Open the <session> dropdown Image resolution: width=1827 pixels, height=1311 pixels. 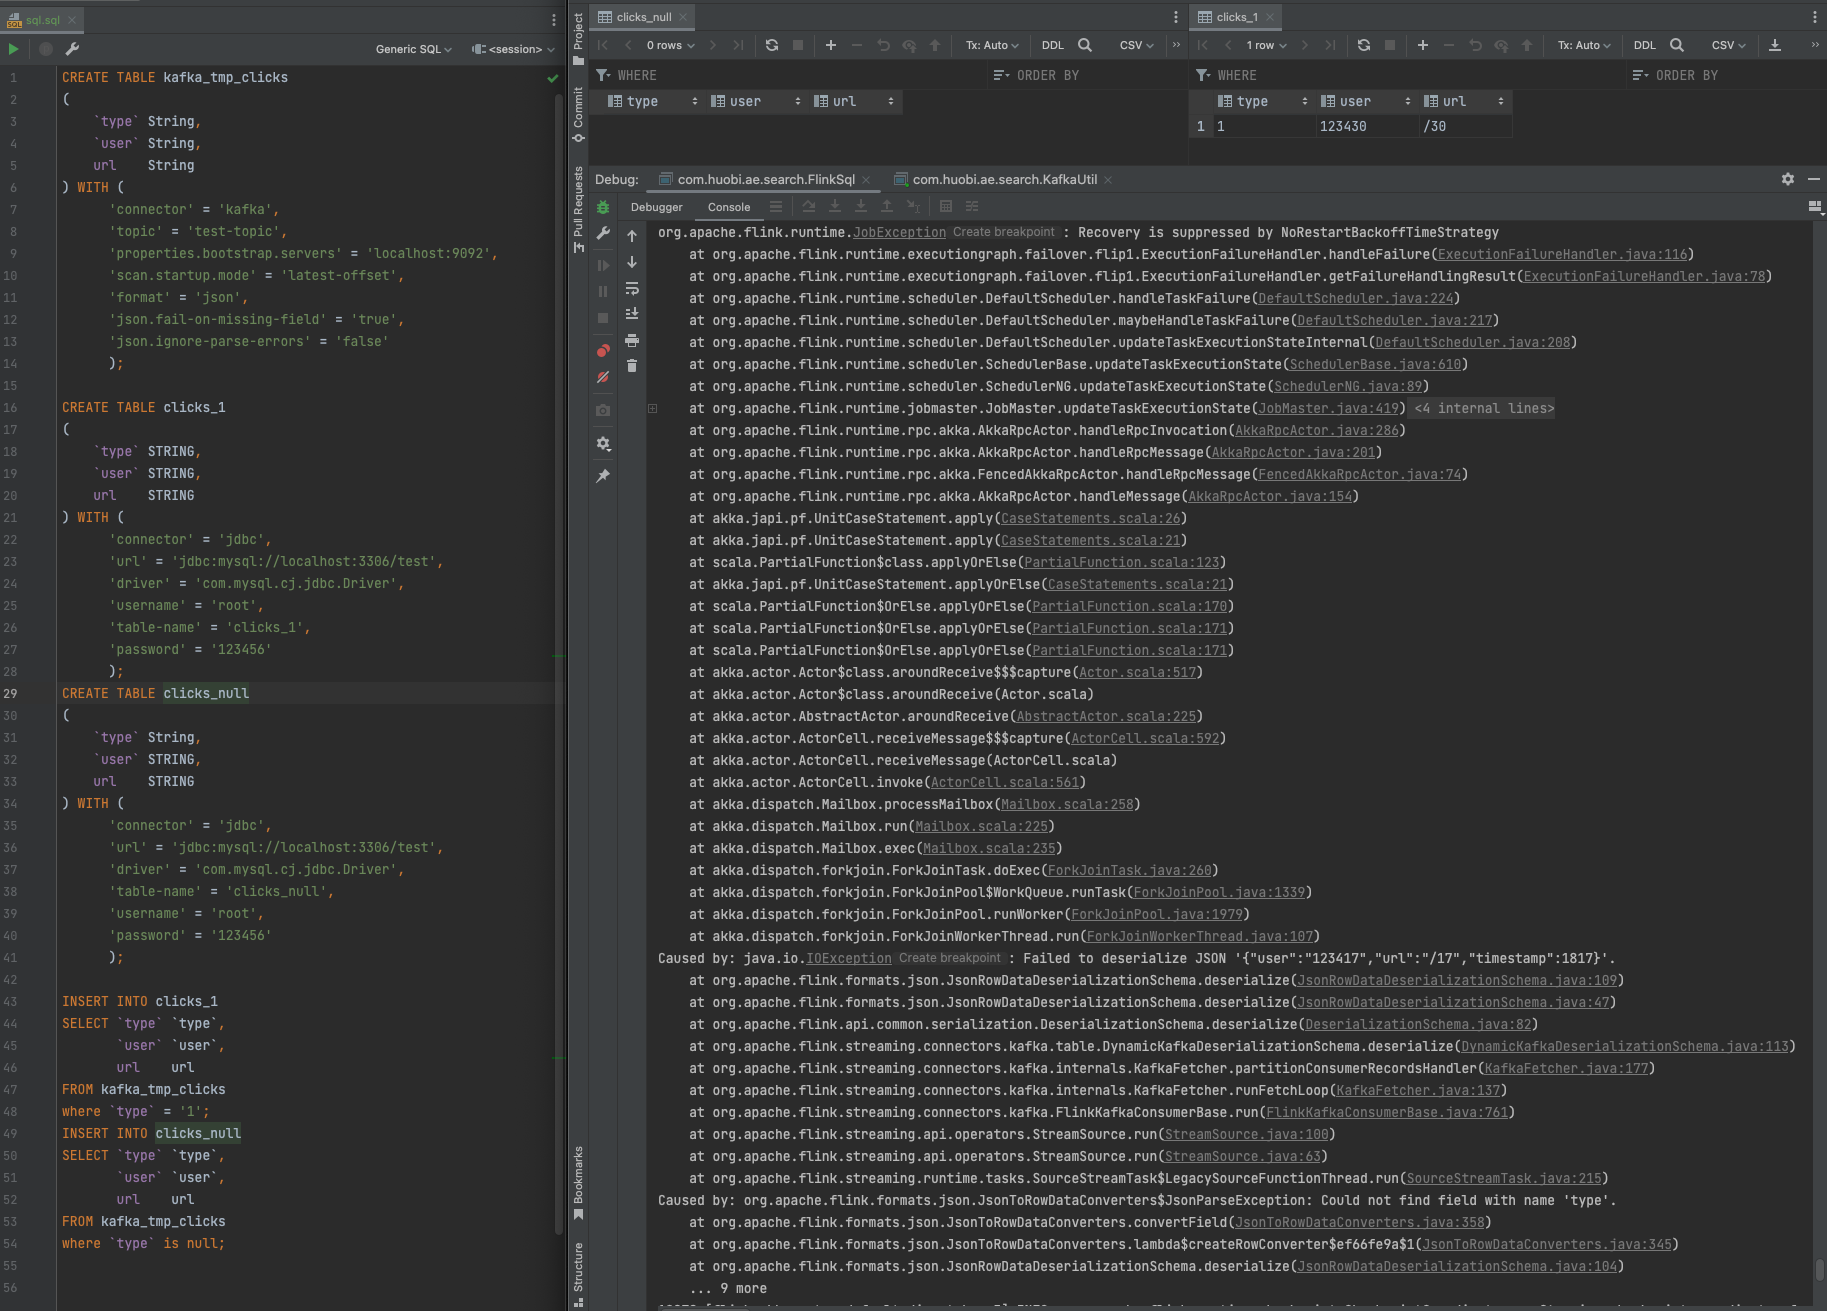513,49
